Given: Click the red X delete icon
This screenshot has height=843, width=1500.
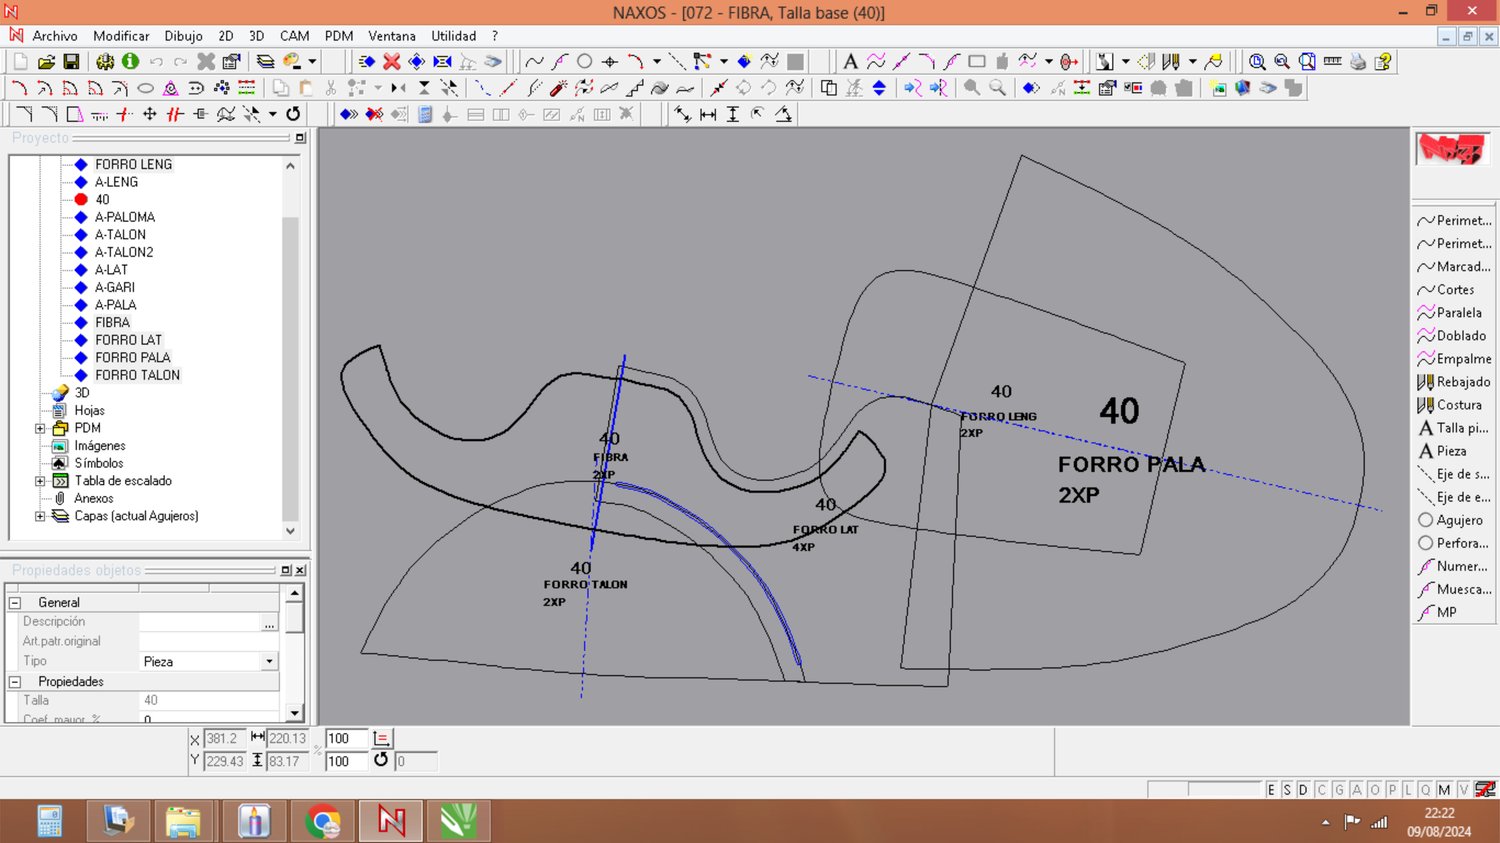Looking at the screenshot, I should pos(392,62).
